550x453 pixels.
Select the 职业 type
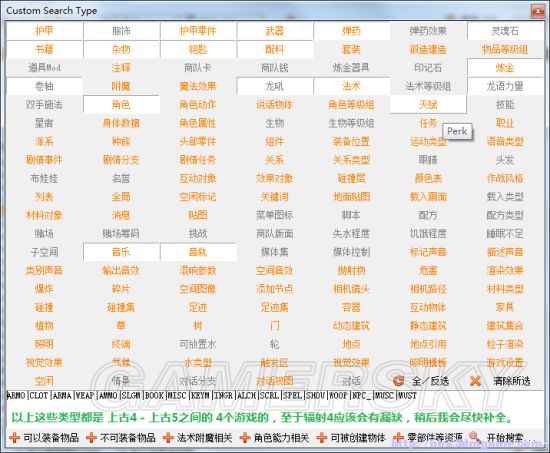505,123
